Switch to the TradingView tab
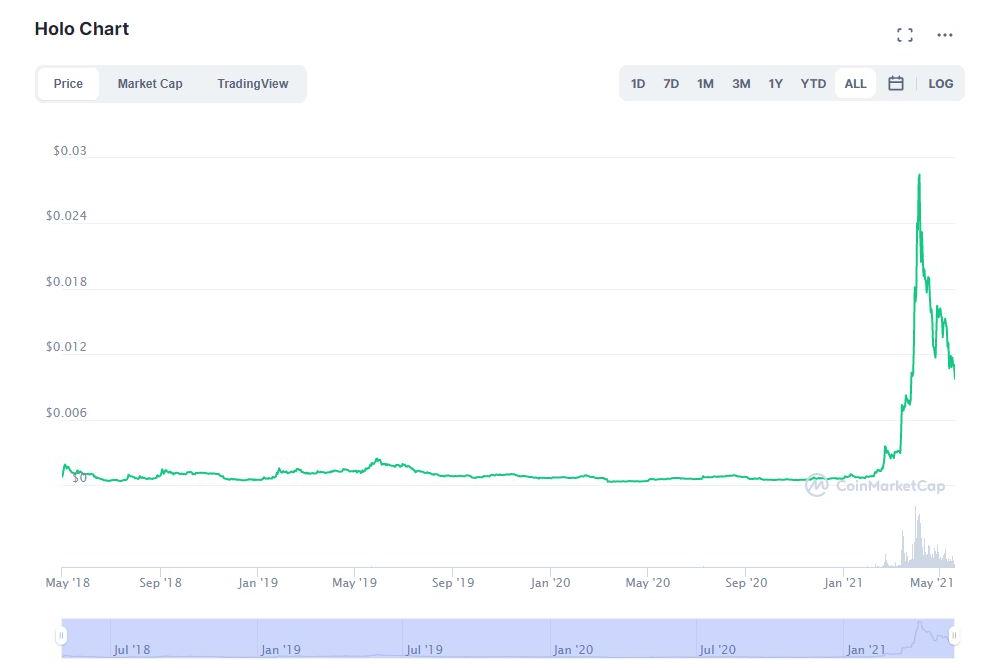The image size is (996, 670). click(x=253, y=83)
